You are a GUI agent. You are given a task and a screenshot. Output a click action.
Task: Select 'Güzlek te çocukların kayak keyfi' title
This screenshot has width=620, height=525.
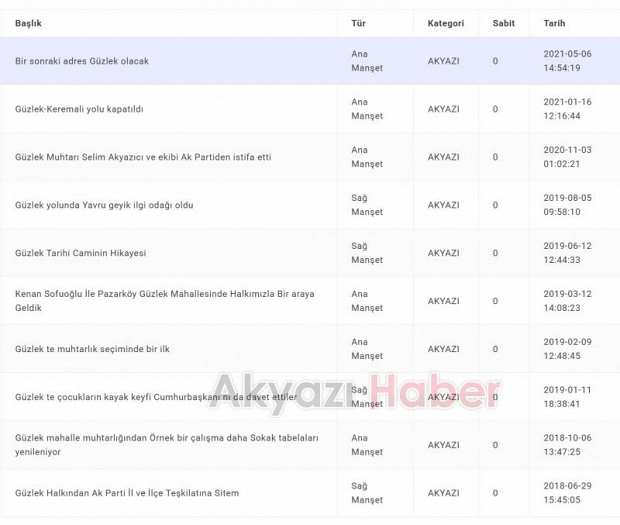point(156,397)
